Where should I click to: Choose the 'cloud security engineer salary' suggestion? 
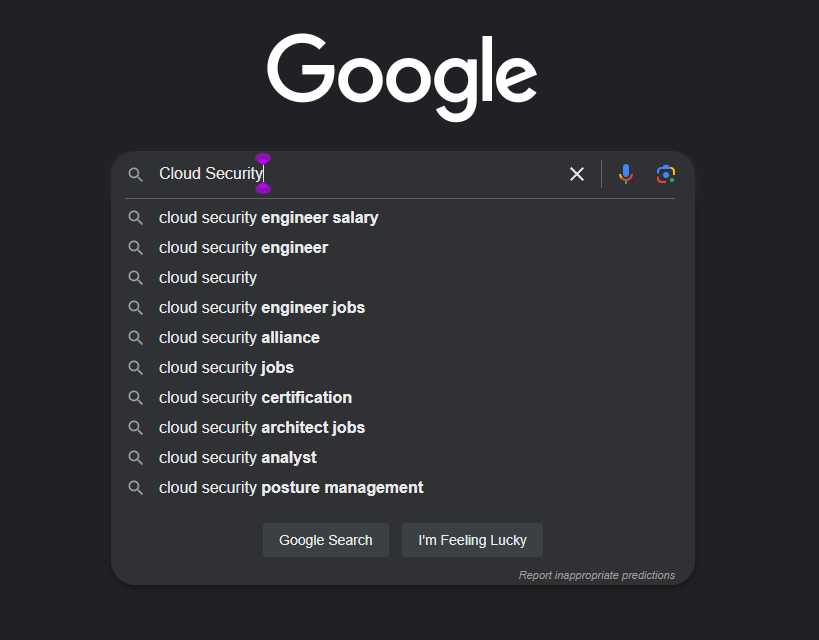tap(268, 217)
